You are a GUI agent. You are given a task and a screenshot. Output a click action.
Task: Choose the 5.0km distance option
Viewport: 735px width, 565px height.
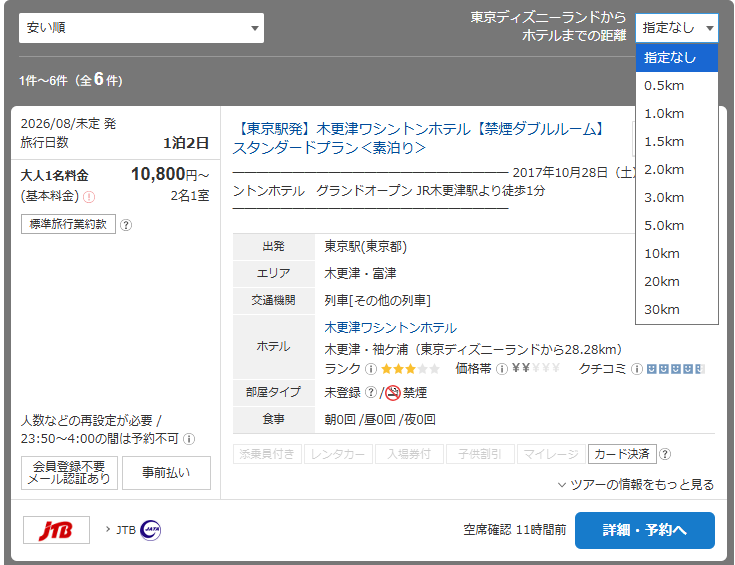pyautogui.click(x=676, y=226)
